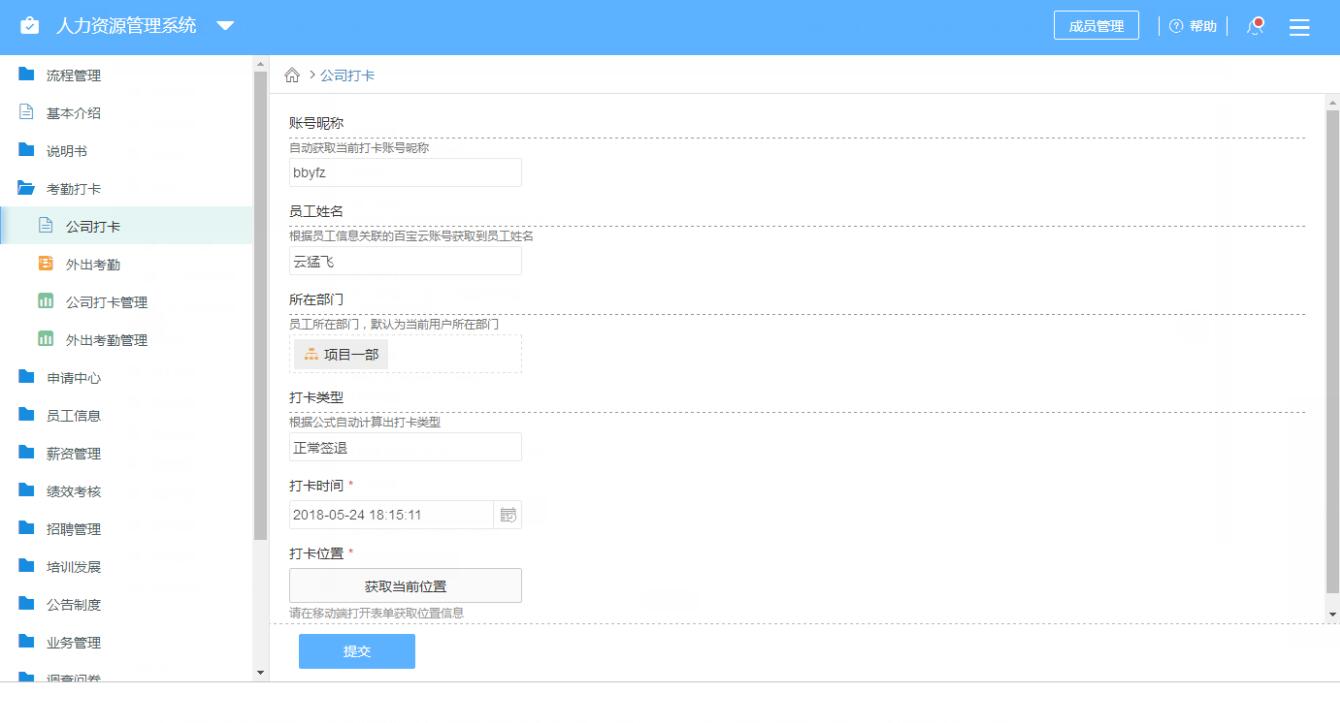Viewport: 1340px width, 723px height.
Task: Click the green 外出考勤管理 chart icon
Action: (x=45, y=340)
